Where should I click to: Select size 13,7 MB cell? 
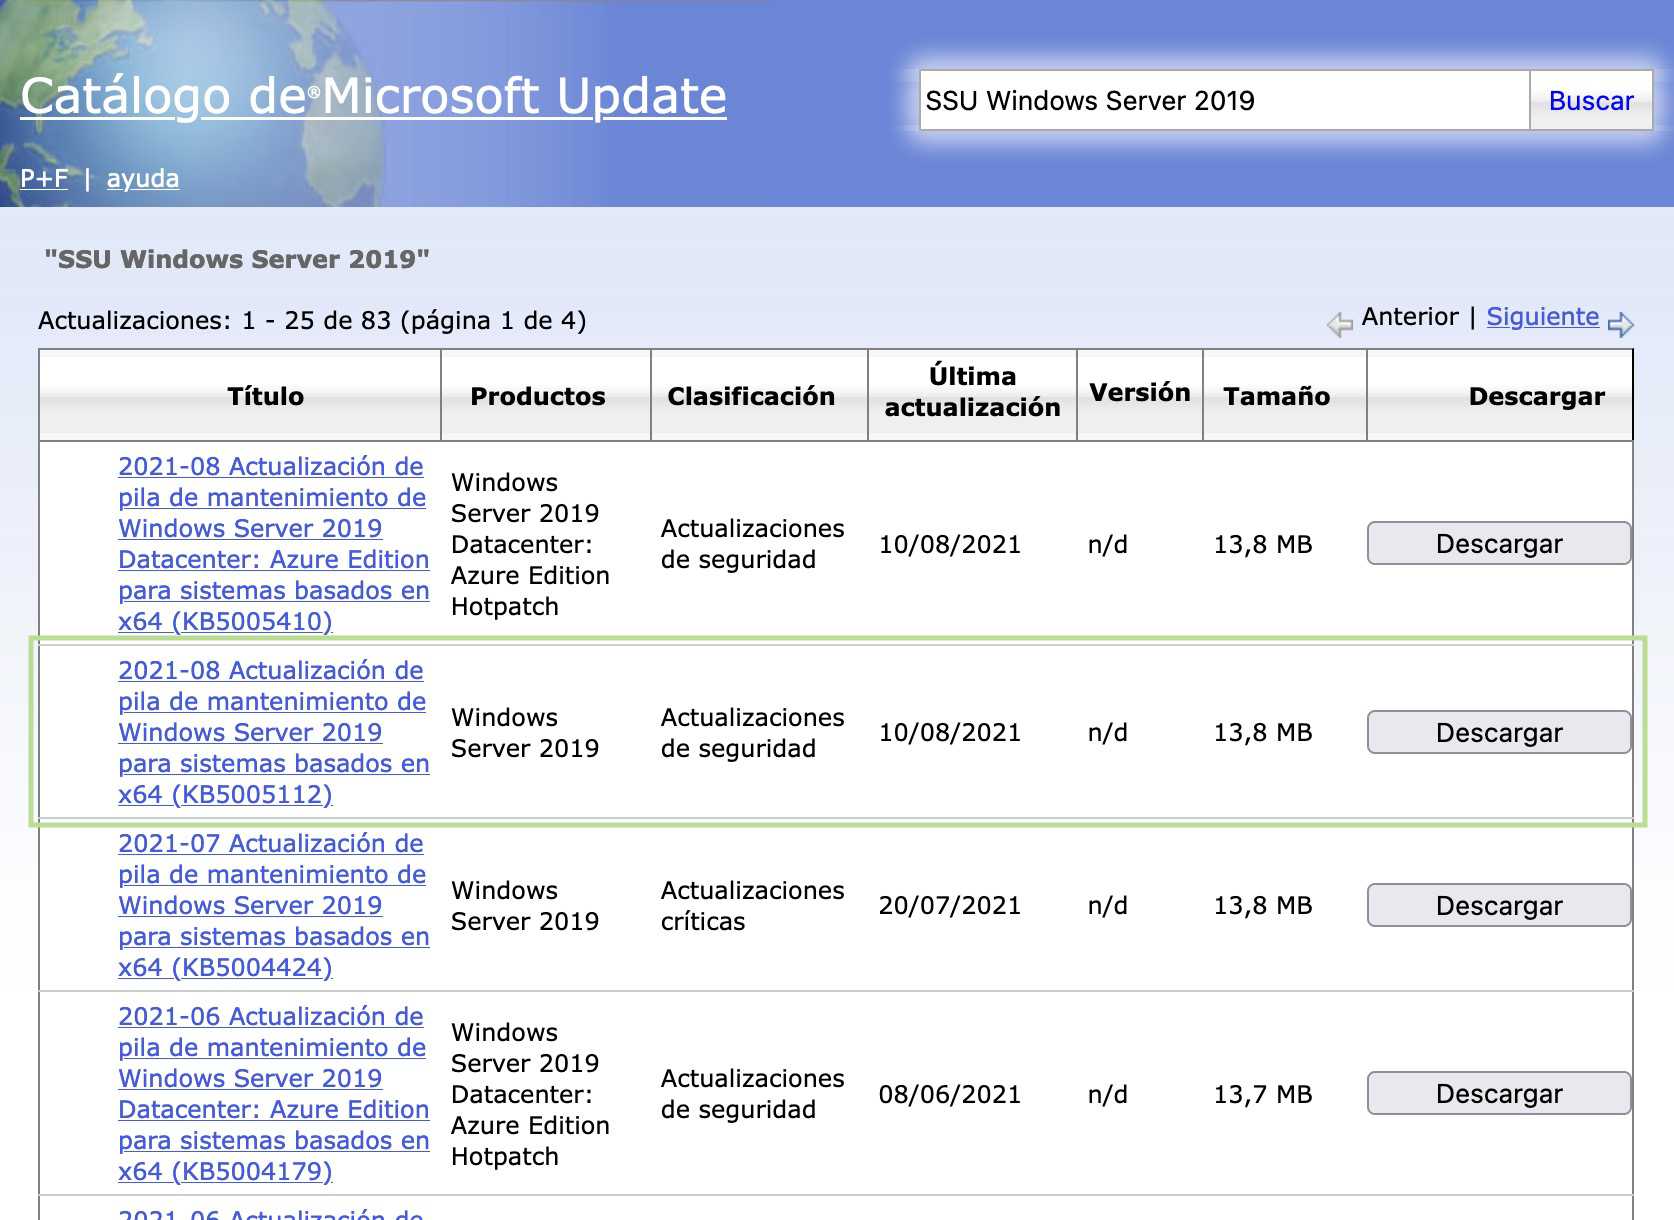[x=1263, y=1094]
